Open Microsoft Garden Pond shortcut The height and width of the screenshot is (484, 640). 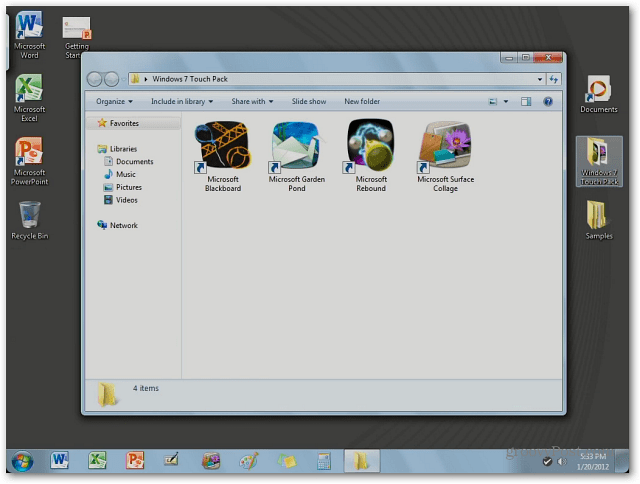point(297,156)
